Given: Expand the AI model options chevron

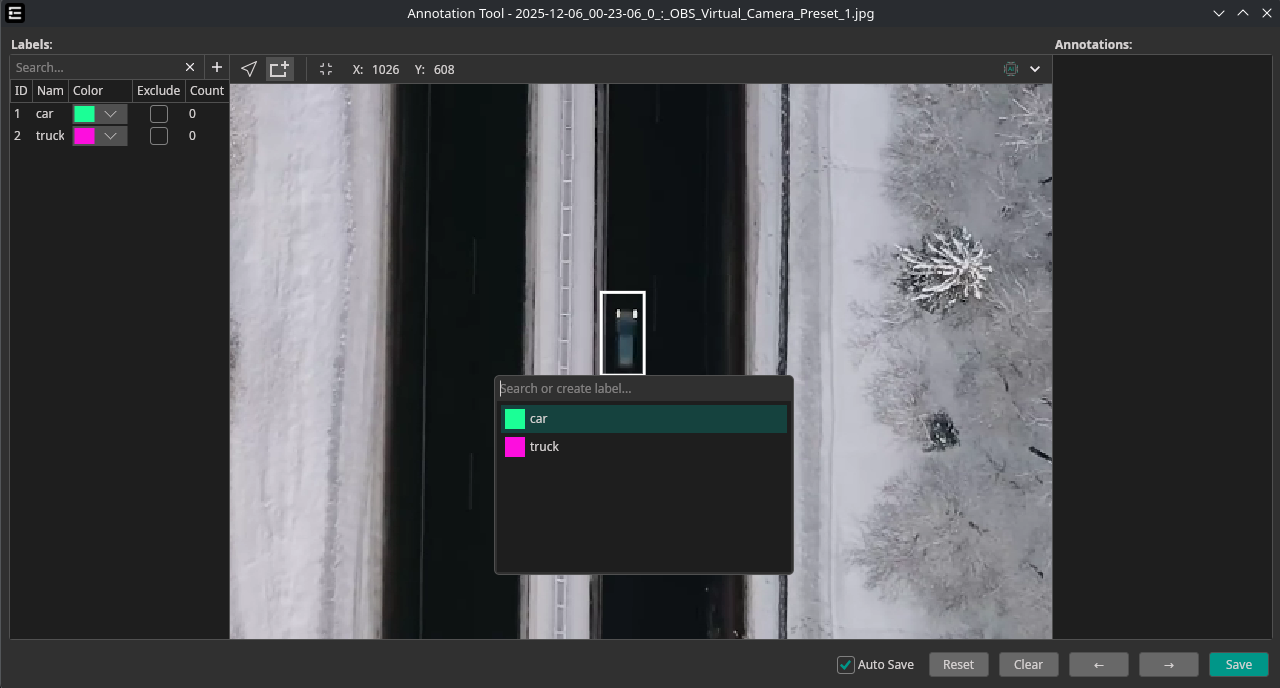Looking at the screenshot, I should [1035, 69].
